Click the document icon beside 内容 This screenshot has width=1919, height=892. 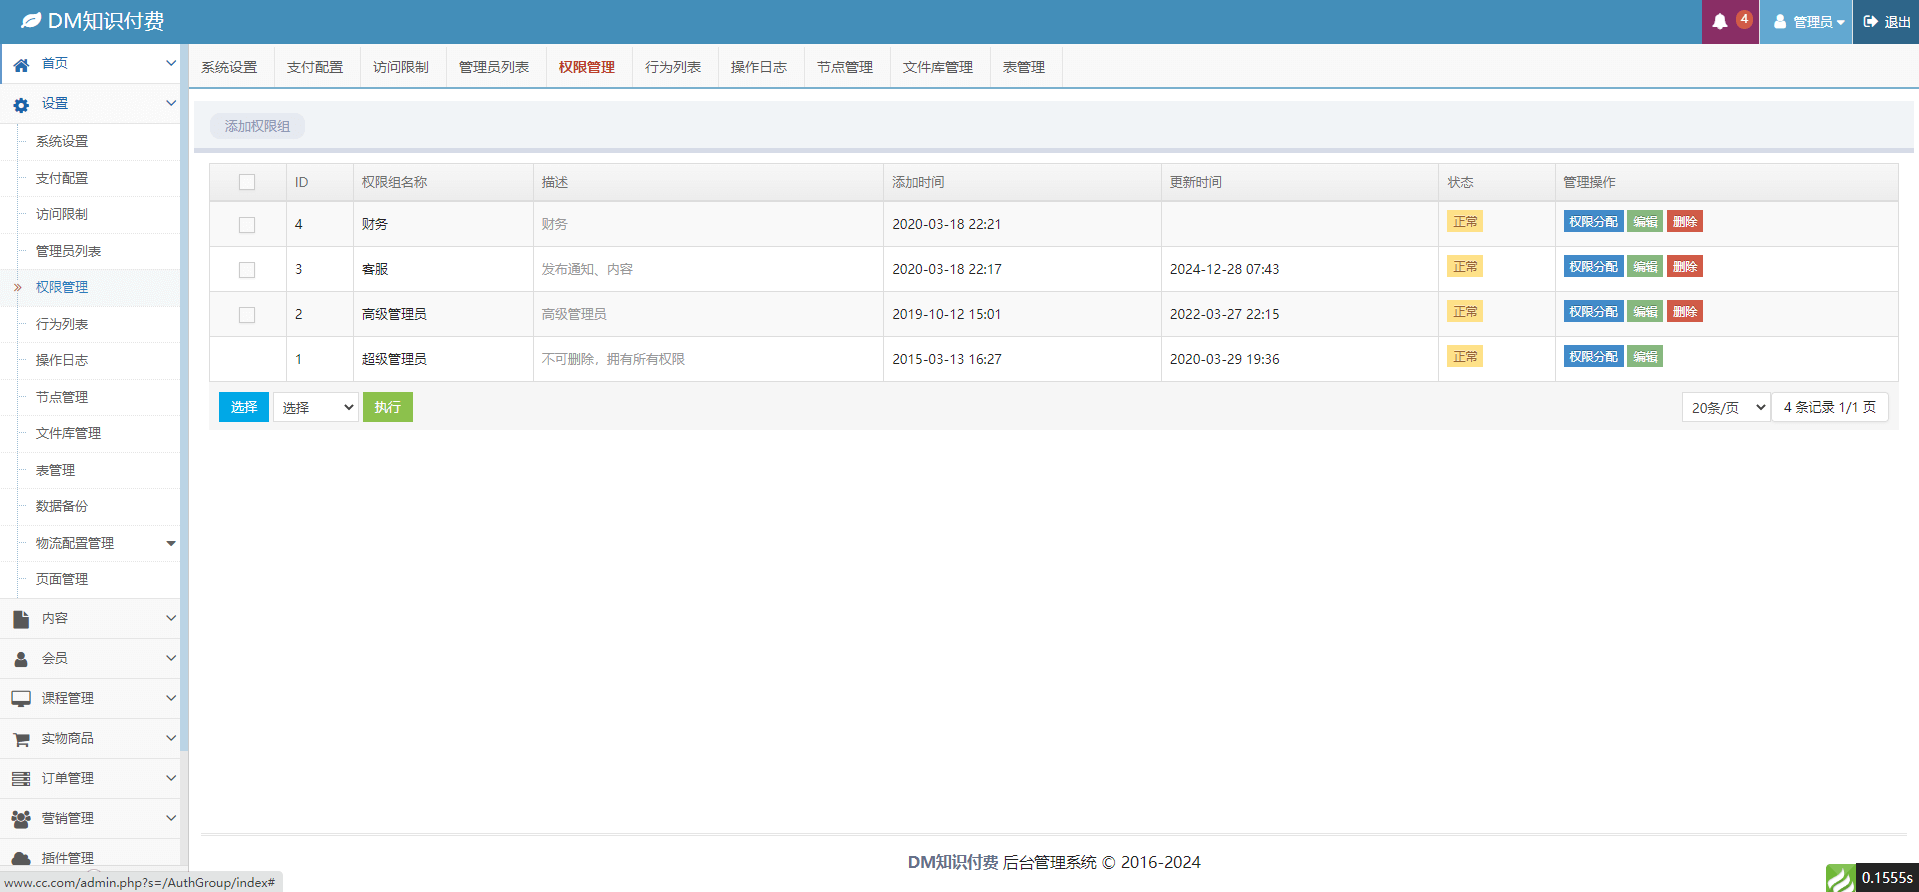pos(21,619)
